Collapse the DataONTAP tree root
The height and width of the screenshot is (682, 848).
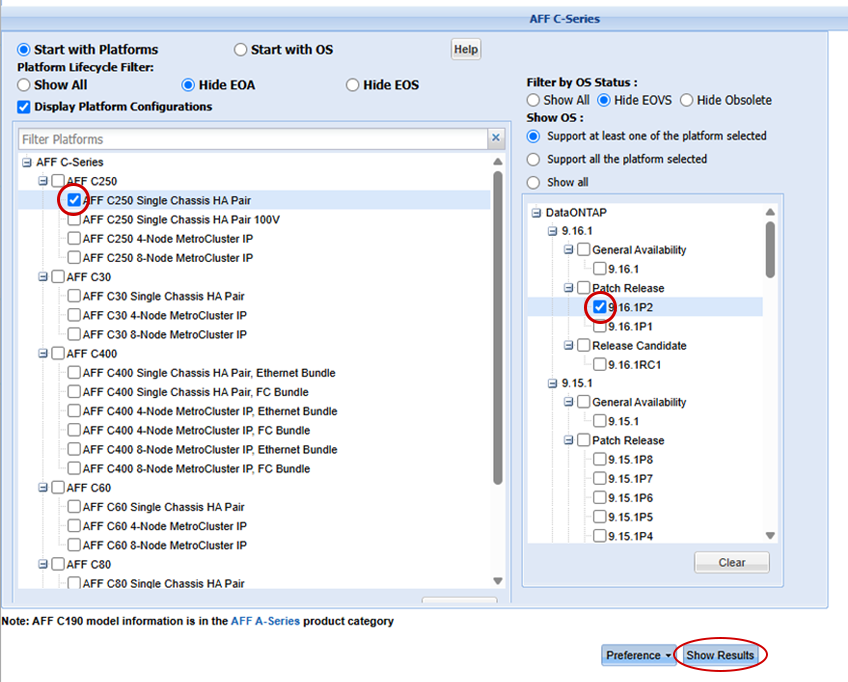(536, 213)
